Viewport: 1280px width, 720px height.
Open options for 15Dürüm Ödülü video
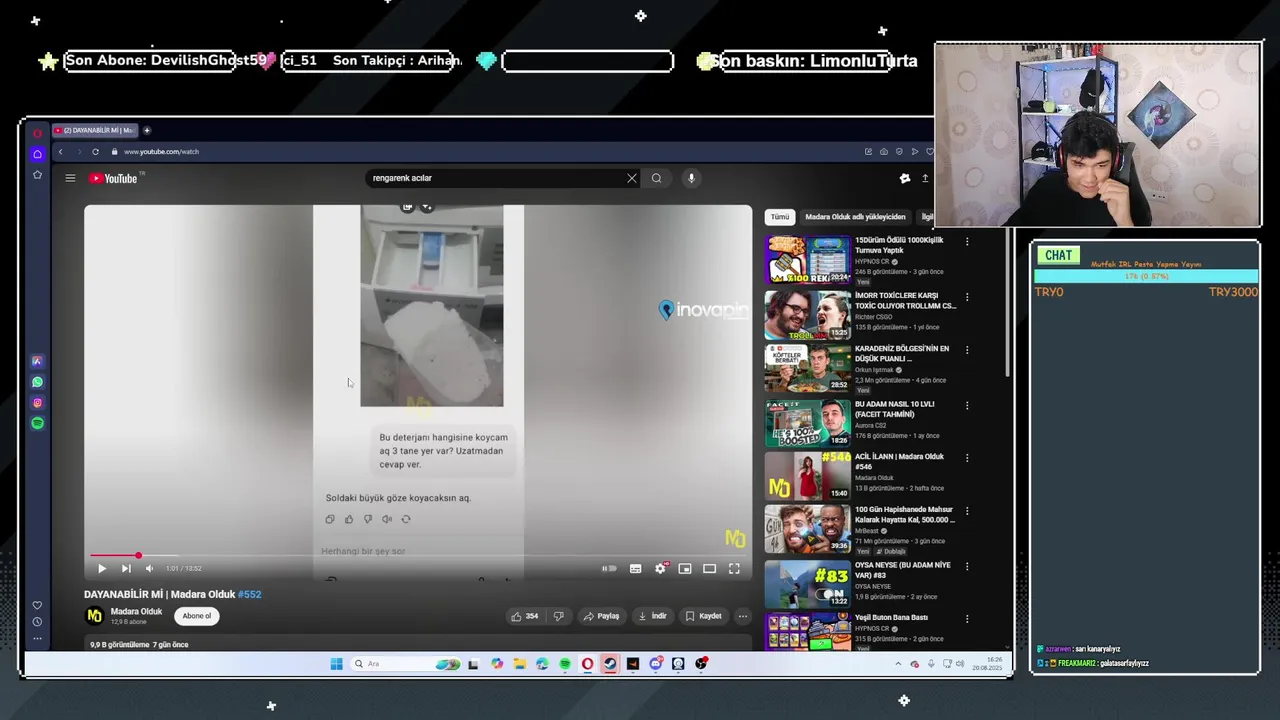point(967,241)
